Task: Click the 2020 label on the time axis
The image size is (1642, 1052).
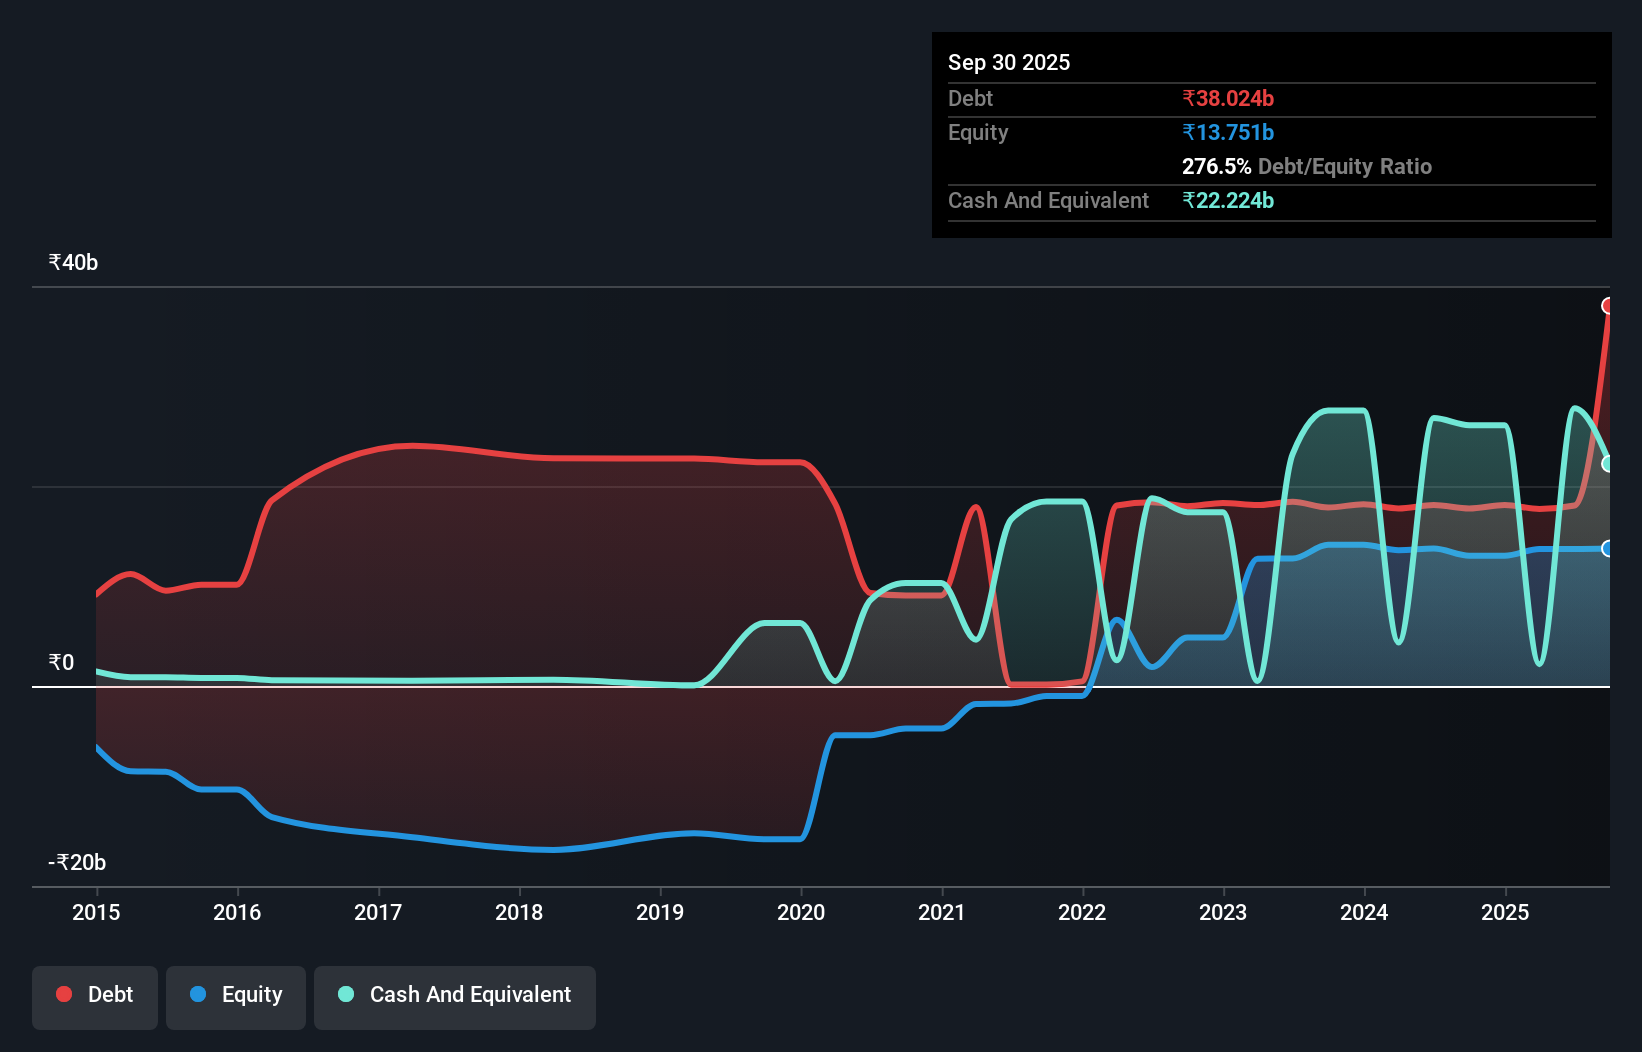Action: click(x=800, y=913)
